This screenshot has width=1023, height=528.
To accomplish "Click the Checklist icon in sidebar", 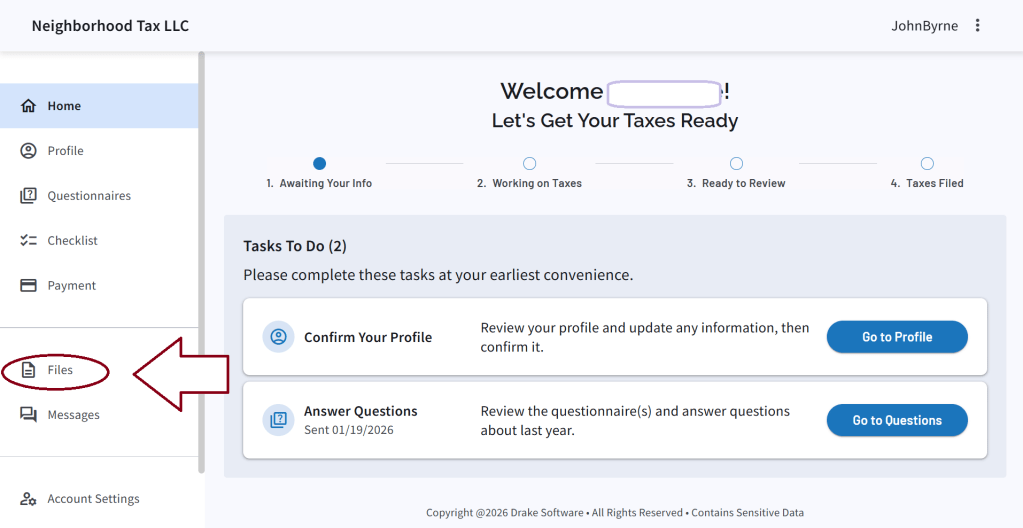I will (x=28, y=241).
